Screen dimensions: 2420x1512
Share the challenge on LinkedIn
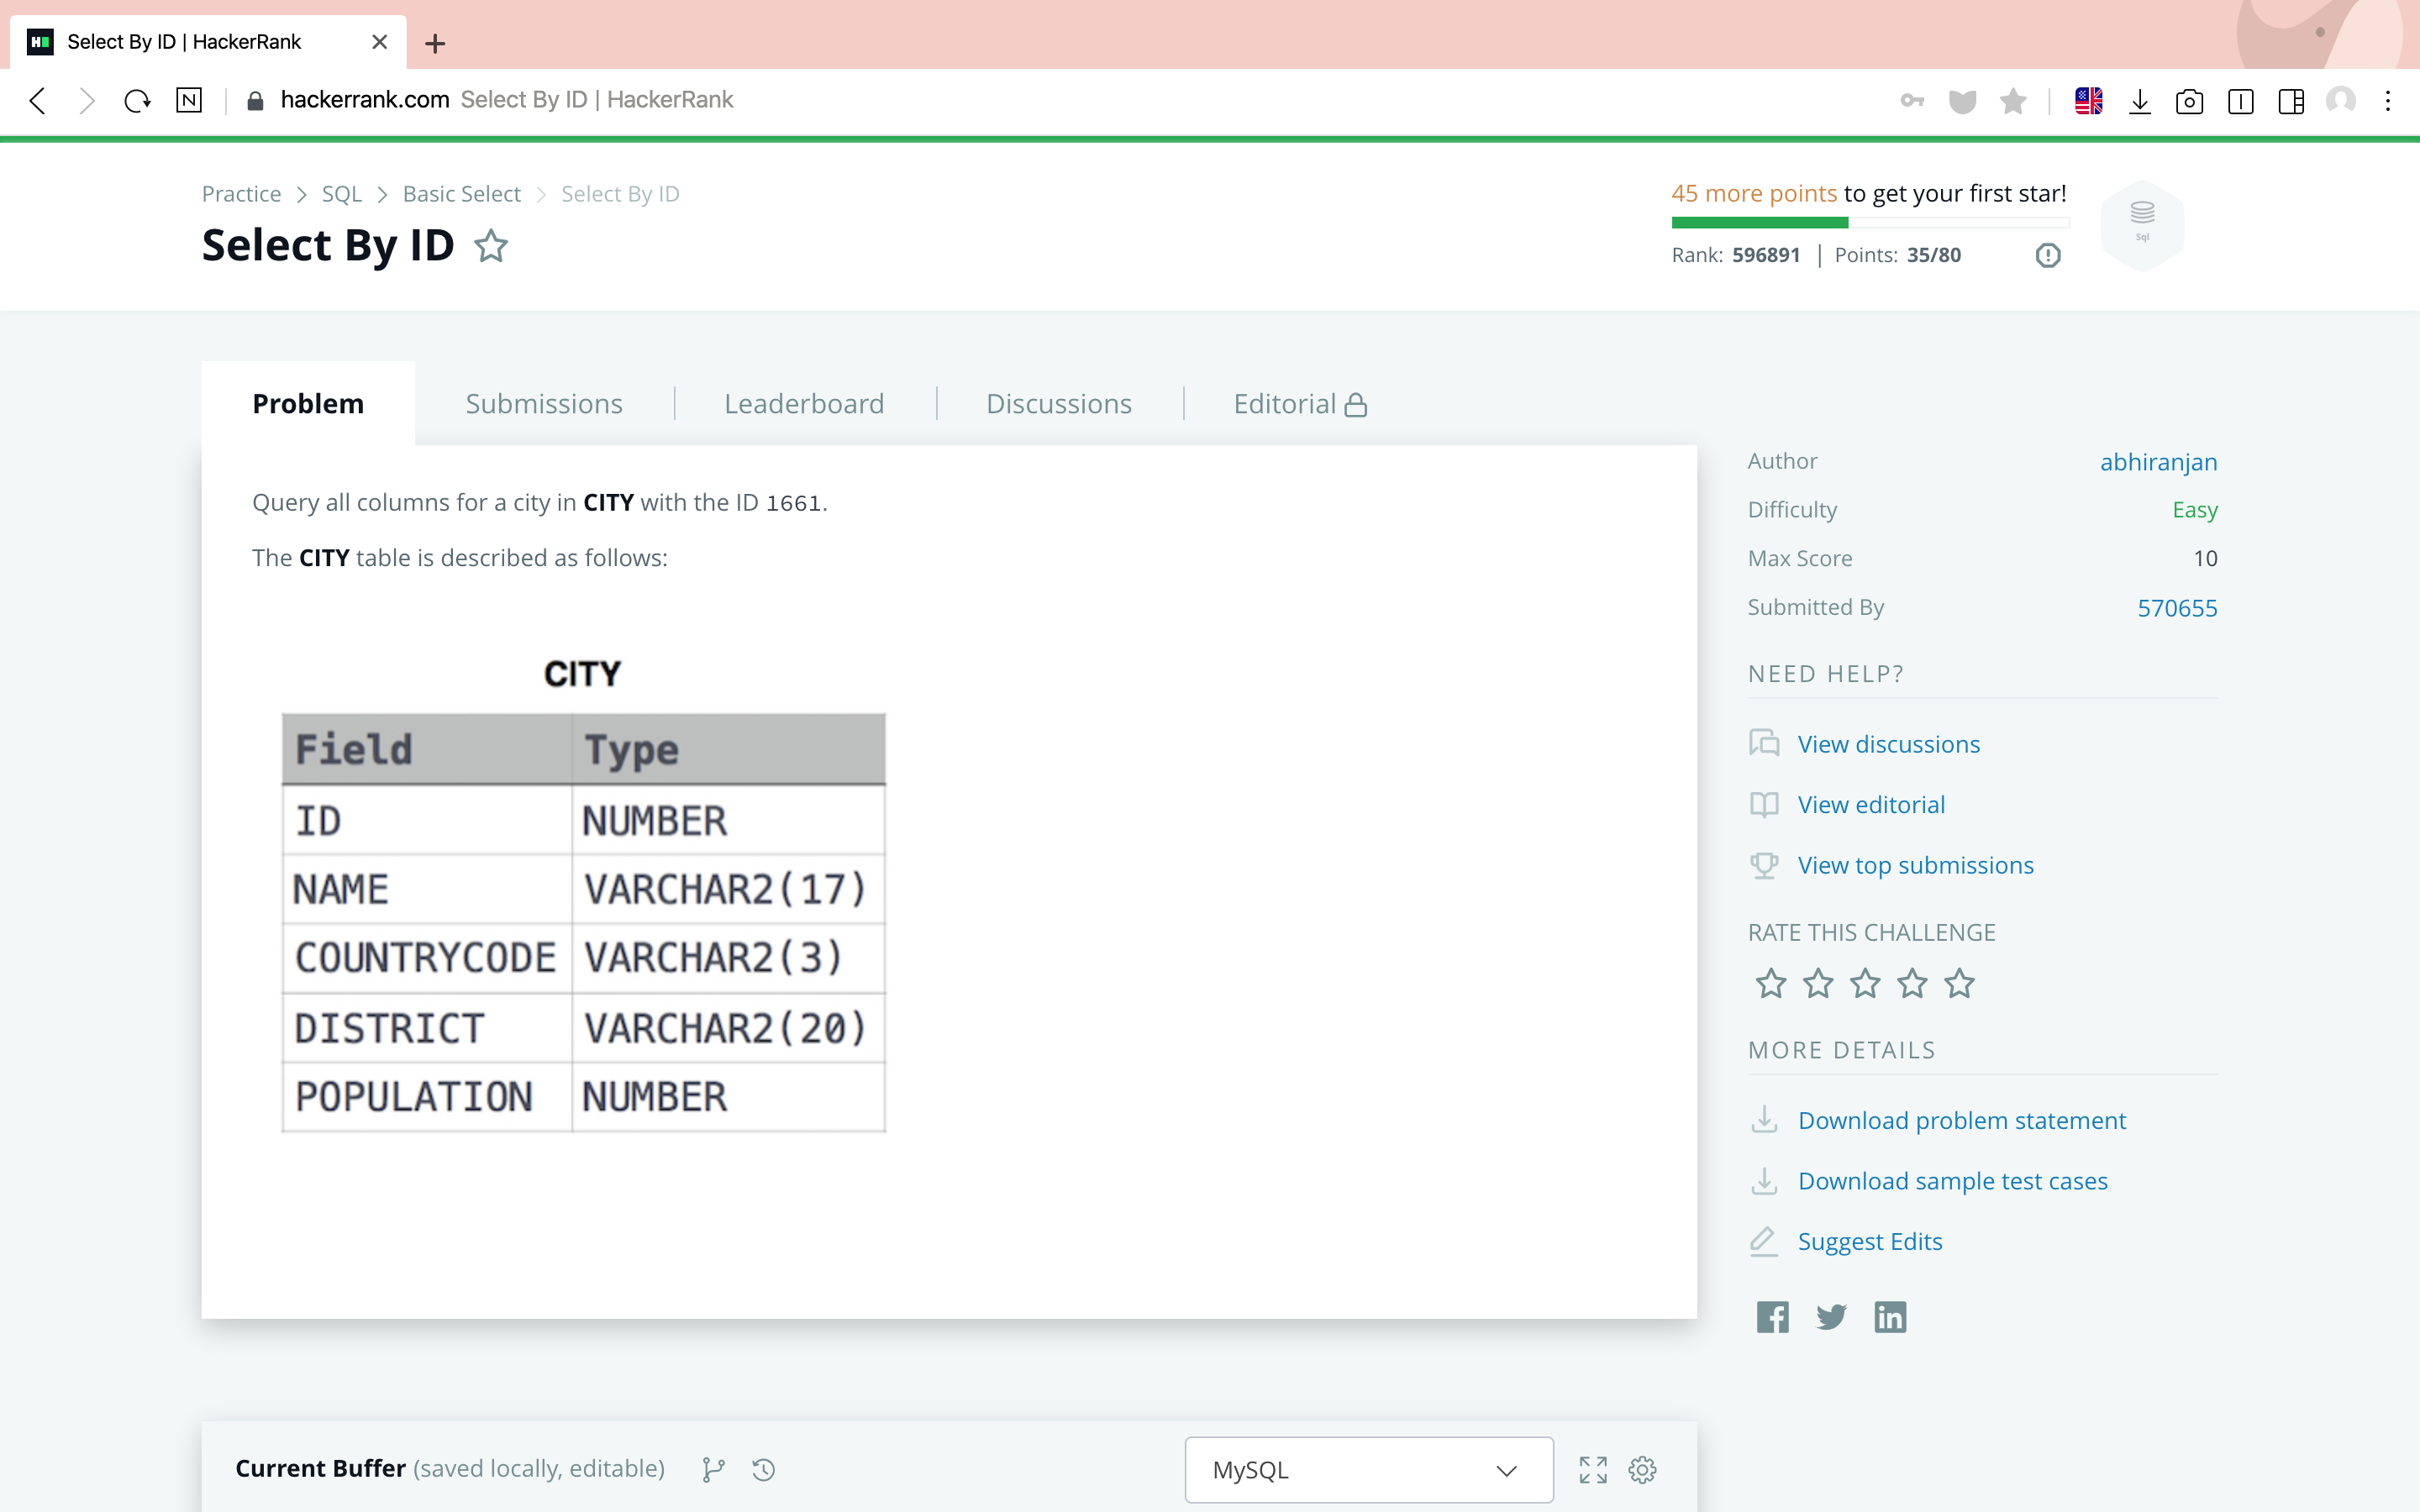pos(1889,1317)
